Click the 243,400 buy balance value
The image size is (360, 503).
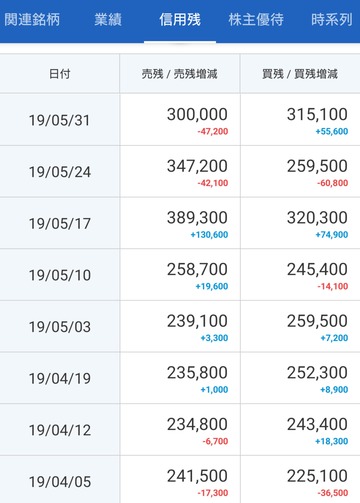tap(317, 424)
